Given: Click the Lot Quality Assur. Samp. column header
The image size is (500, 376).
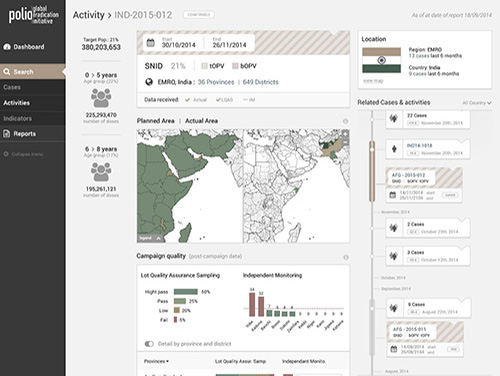Looking at the screenshot, I should [240, 361].
